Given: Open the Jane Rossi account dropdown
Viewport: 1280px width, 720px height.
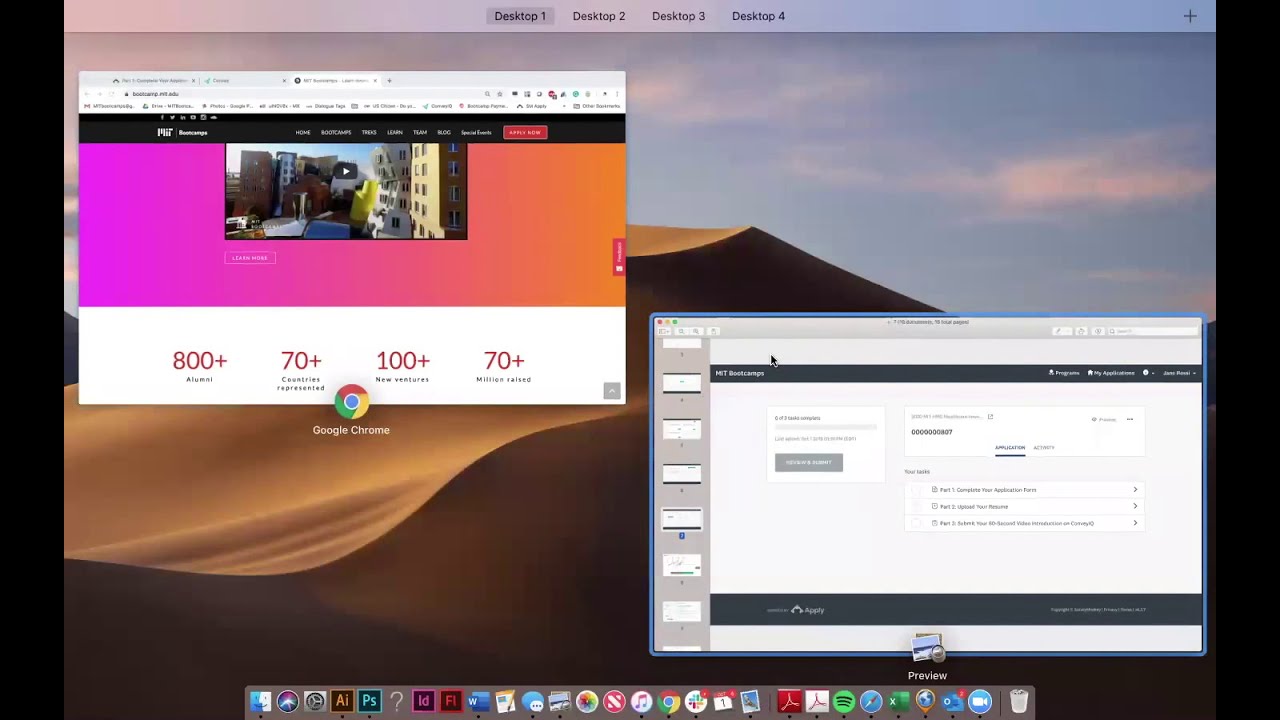Looking at the screenshot, I should pyautogui.click(x=1179, y=373).
